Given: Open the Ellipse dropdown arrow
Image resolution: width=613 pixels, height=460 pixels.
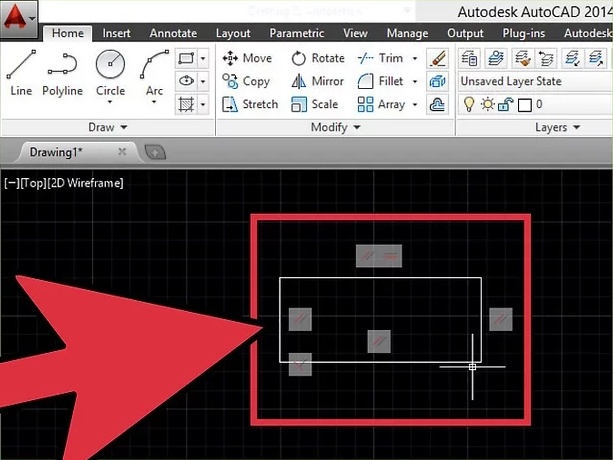Looking at the screenshot, I should (x=203, y=81).
